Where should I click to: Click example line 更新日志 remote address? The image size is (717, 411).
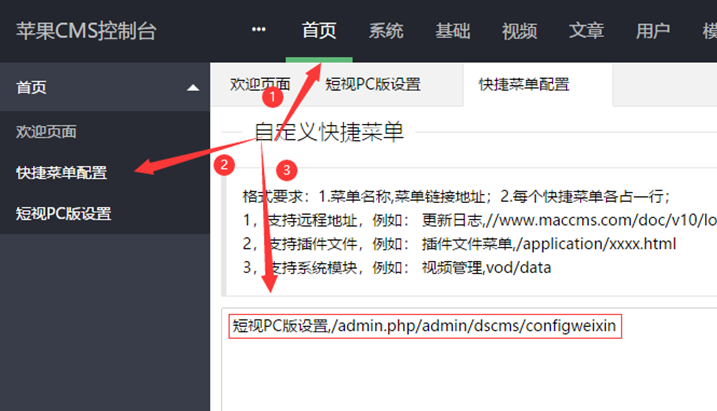tap(479, 220)
